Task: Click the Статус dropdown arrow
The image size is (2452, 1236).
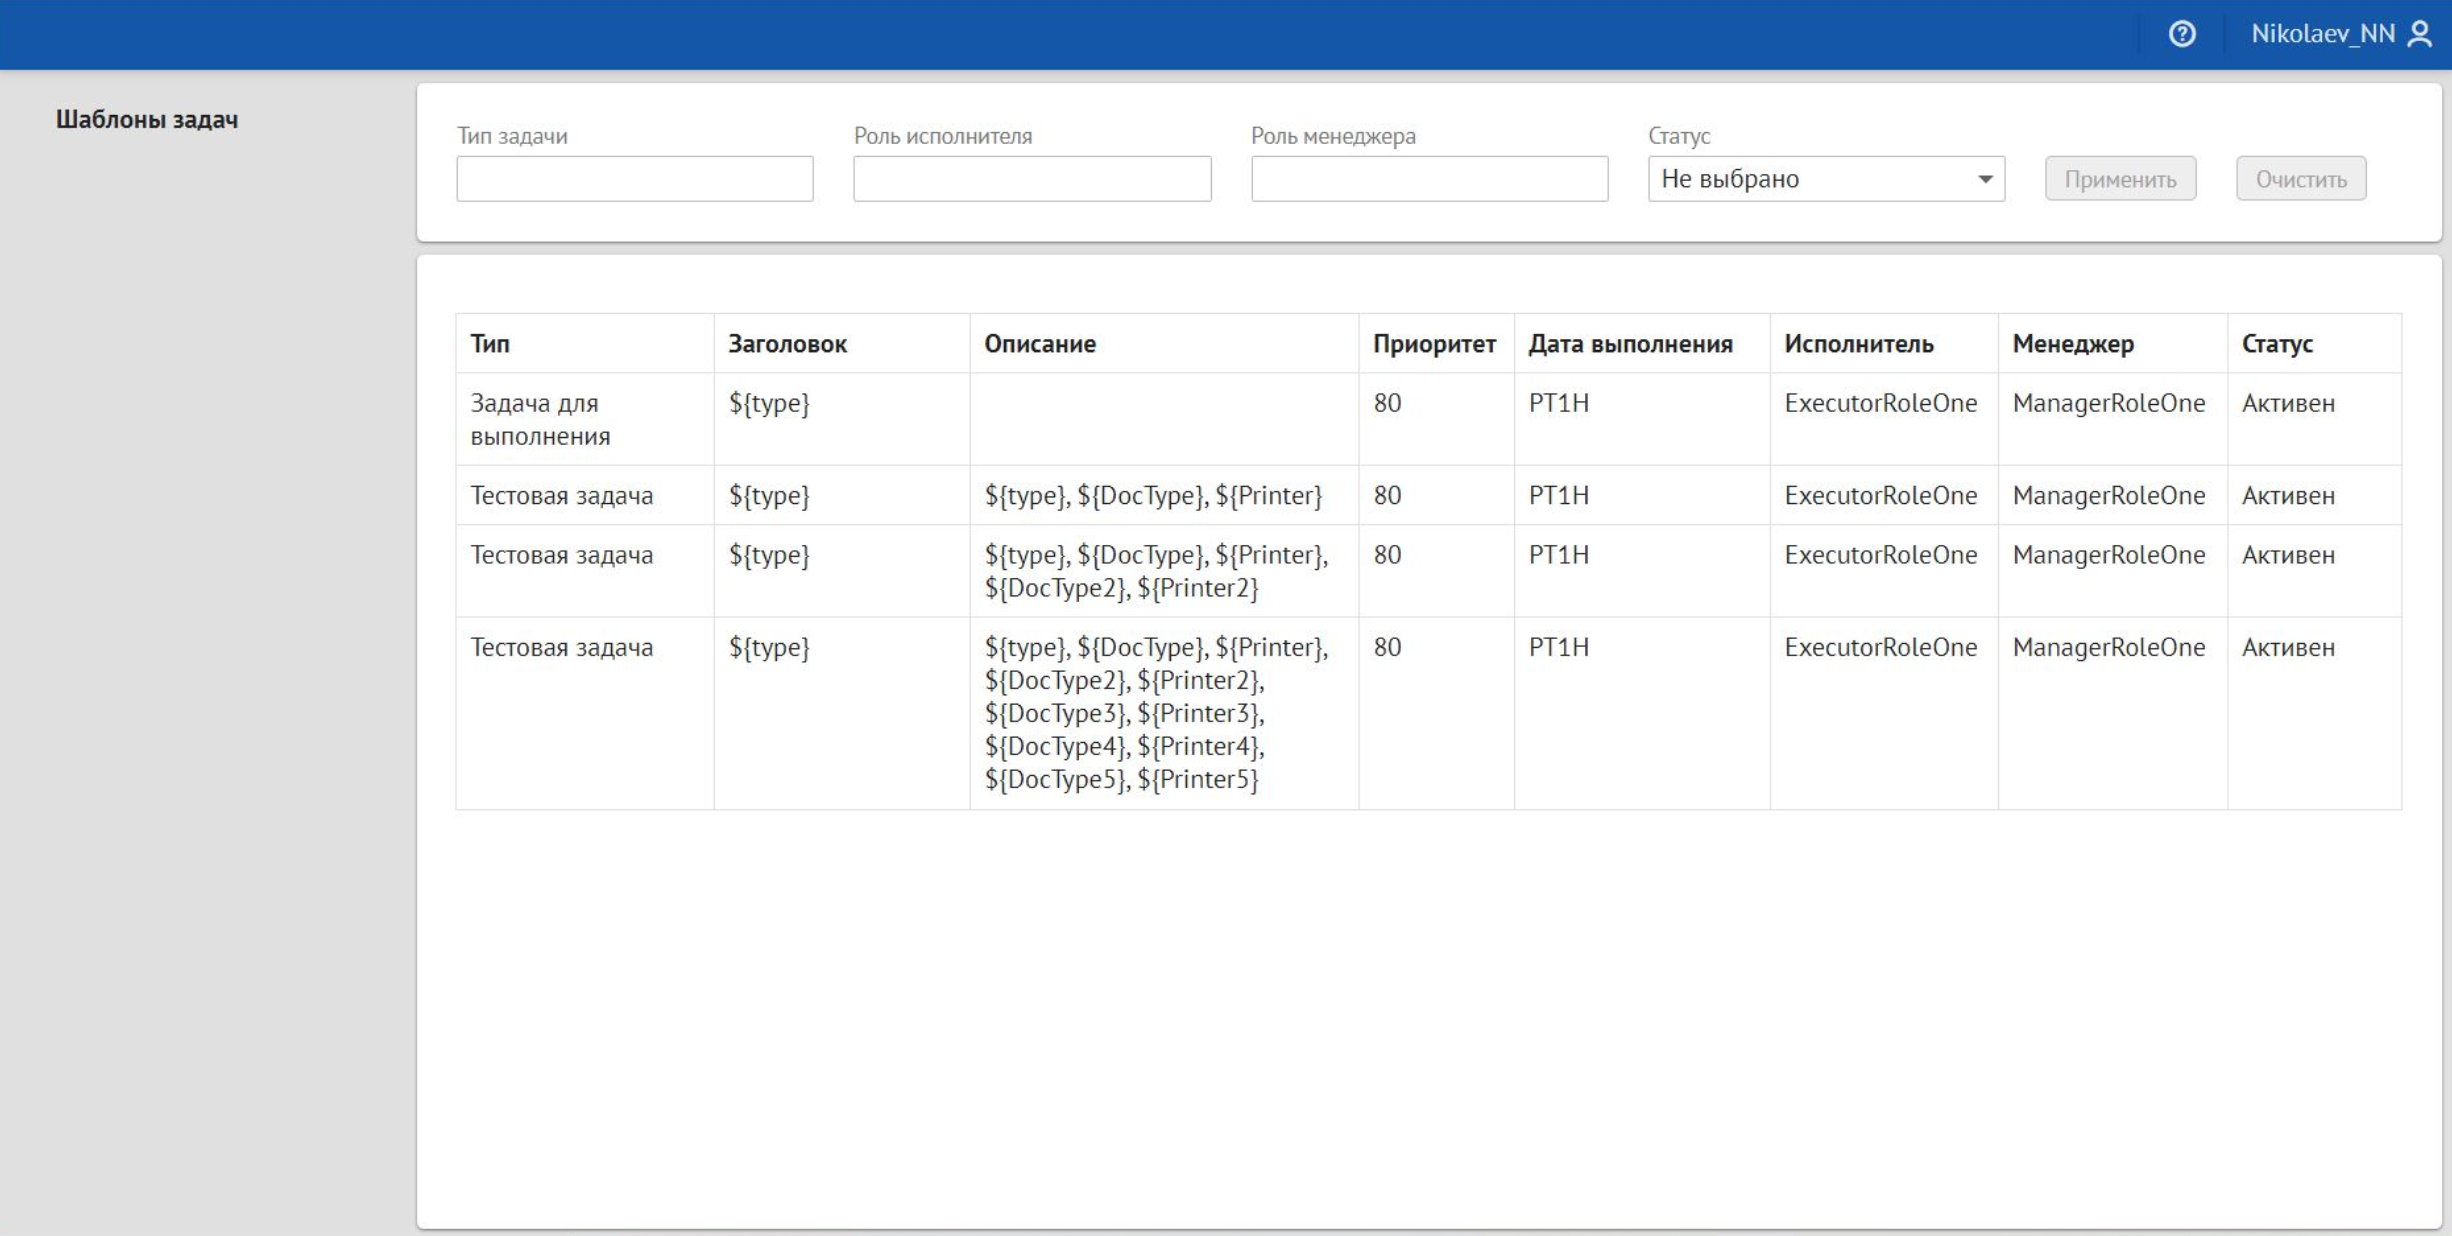Action: [x=1985, y=179]
